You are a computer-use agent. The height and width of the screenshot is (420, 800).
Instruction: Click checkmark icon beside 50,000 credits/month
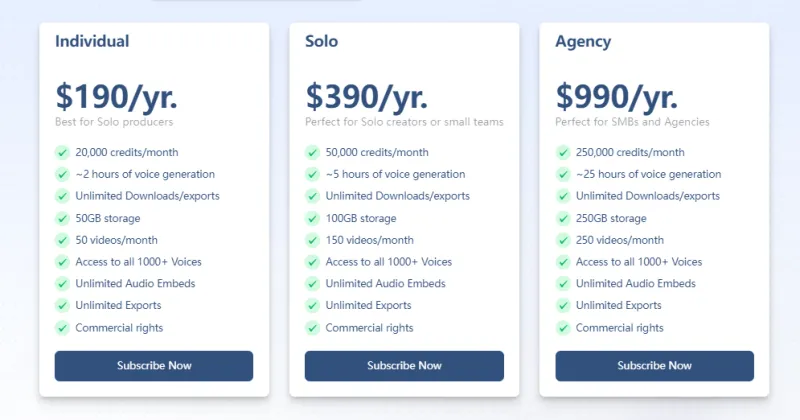point(312,153)
